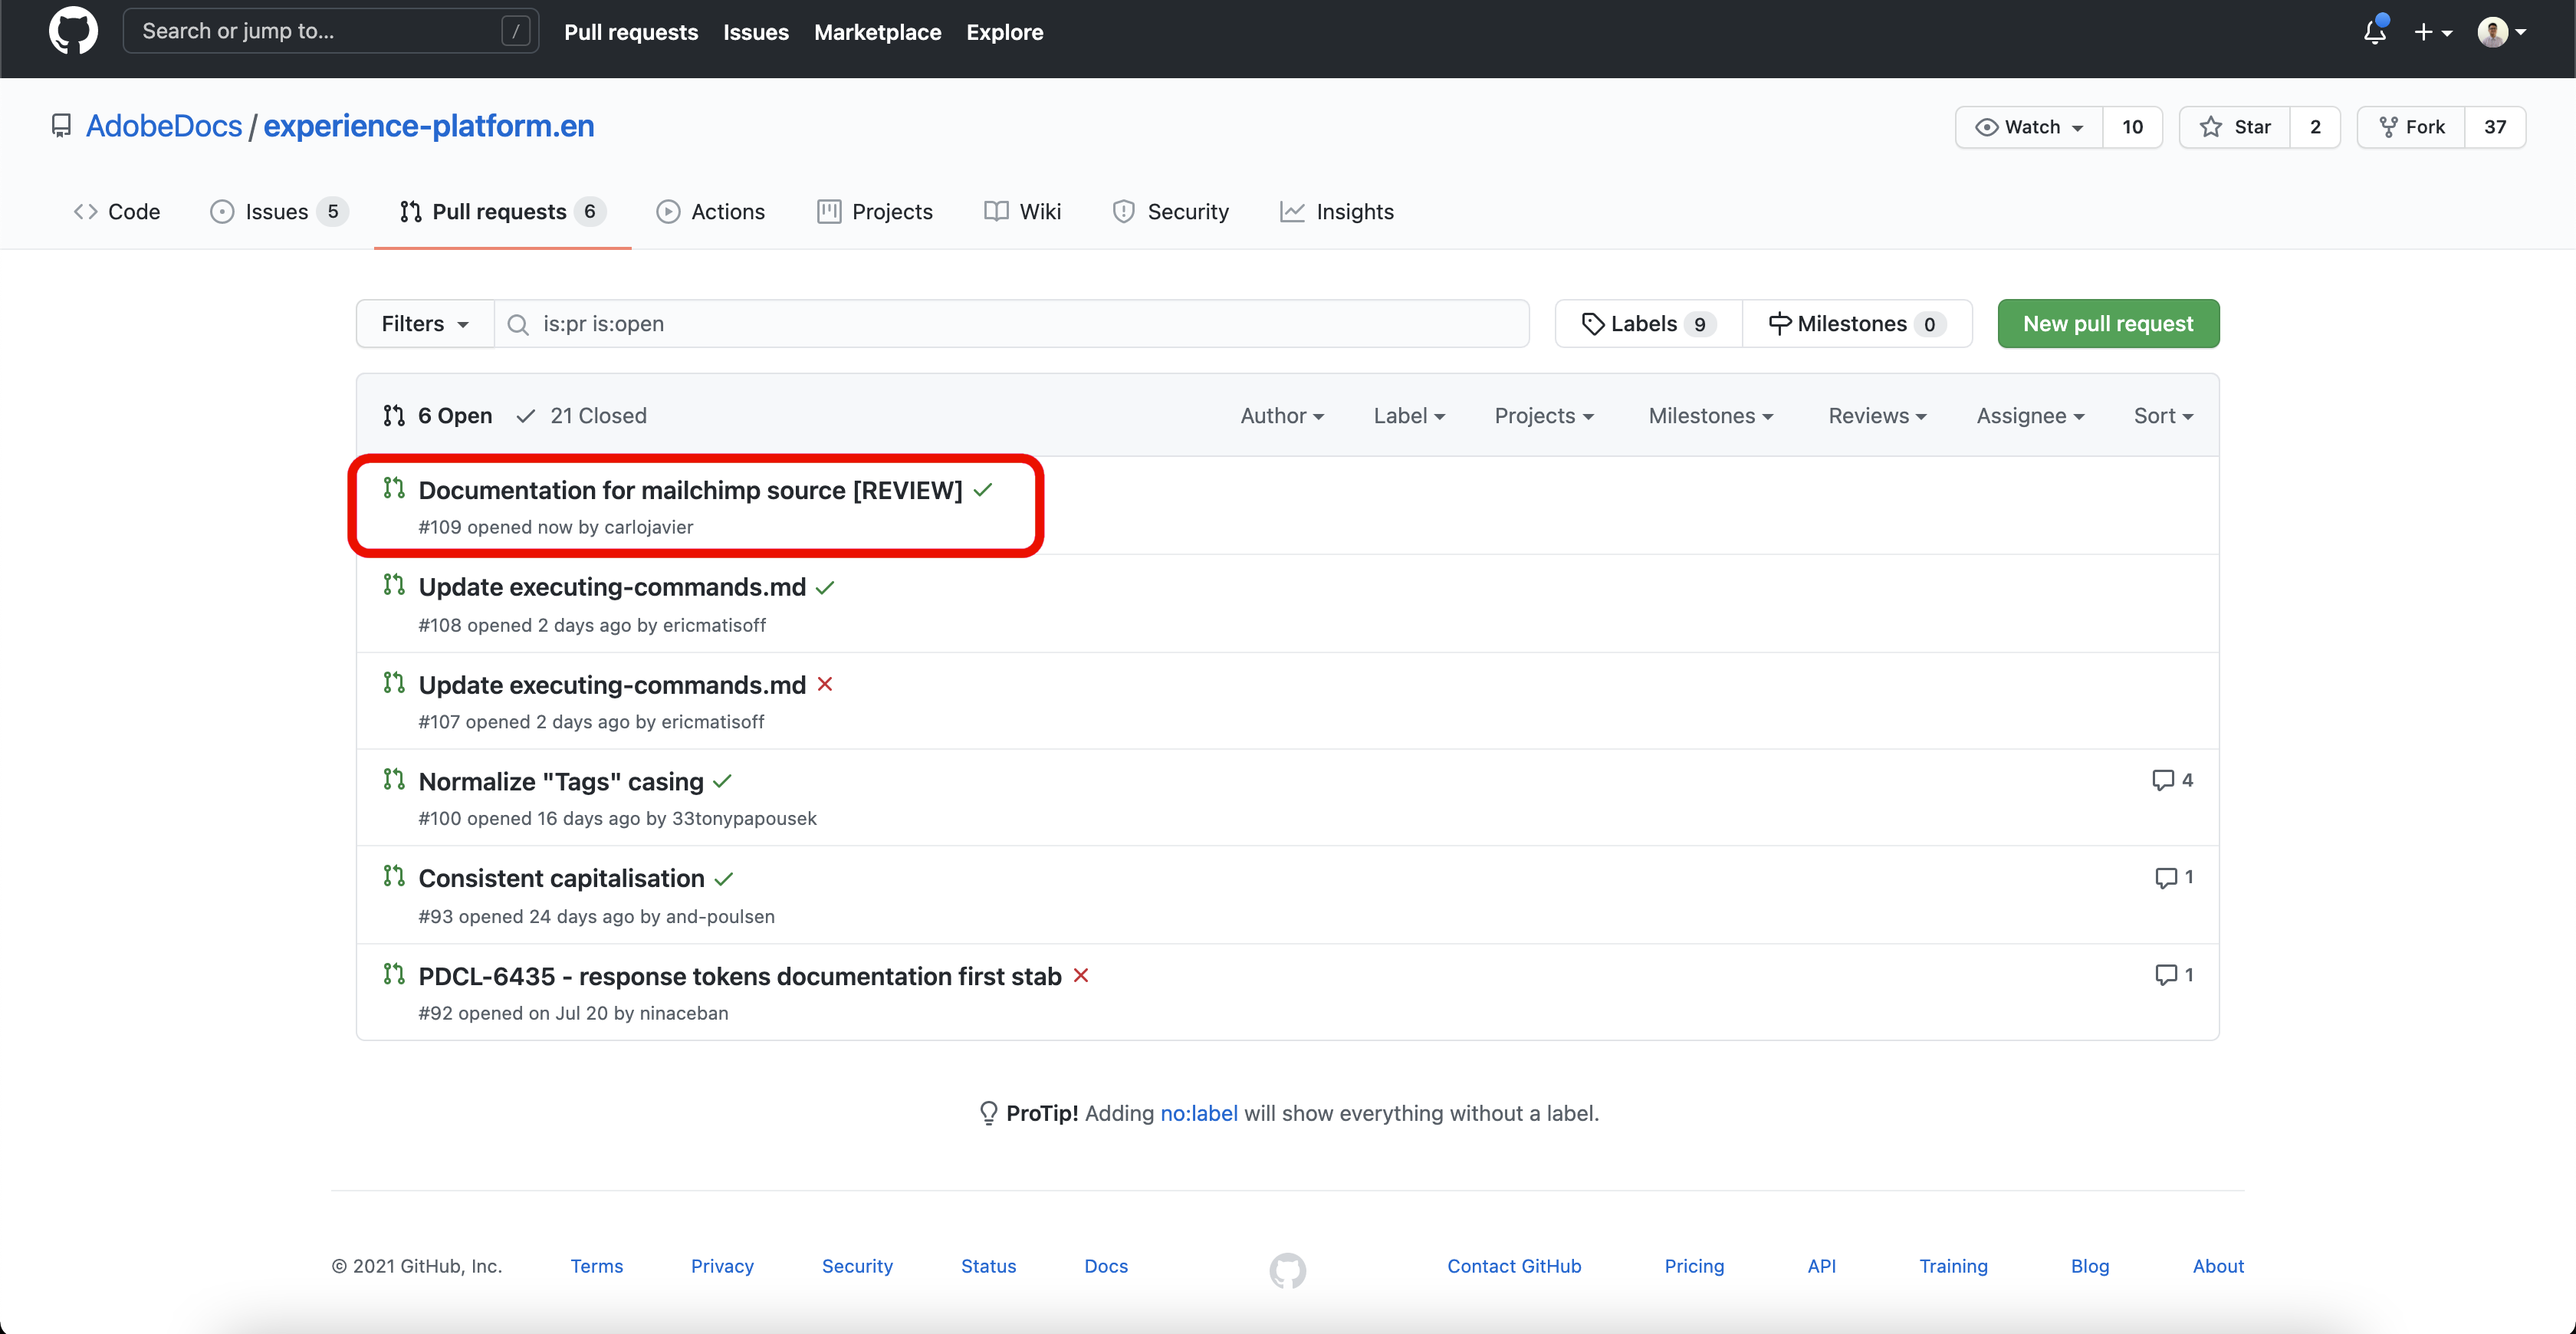This screenshot has width=2576, height=1334.
Task: Expand the Watch dropdown menu
Action: click(x=2030, y=127)
